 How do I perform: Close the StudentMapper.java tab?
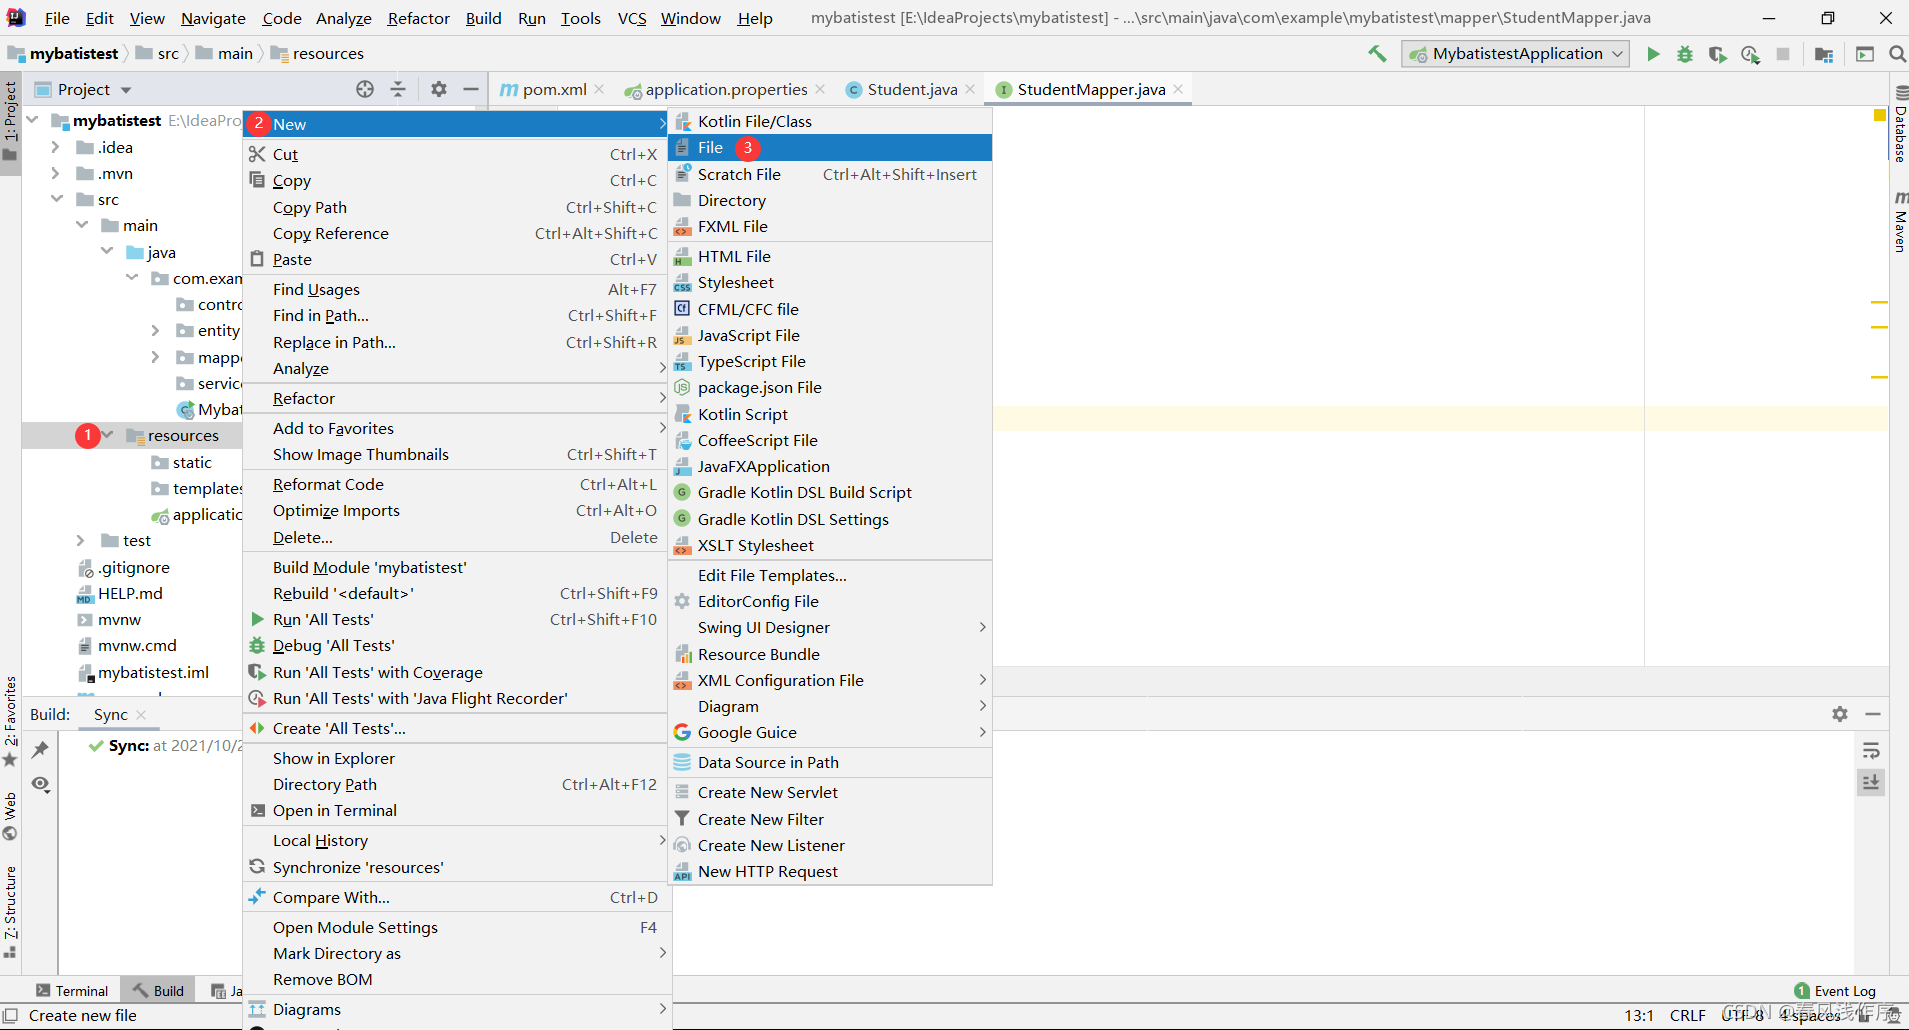(x=1179, y=89)
